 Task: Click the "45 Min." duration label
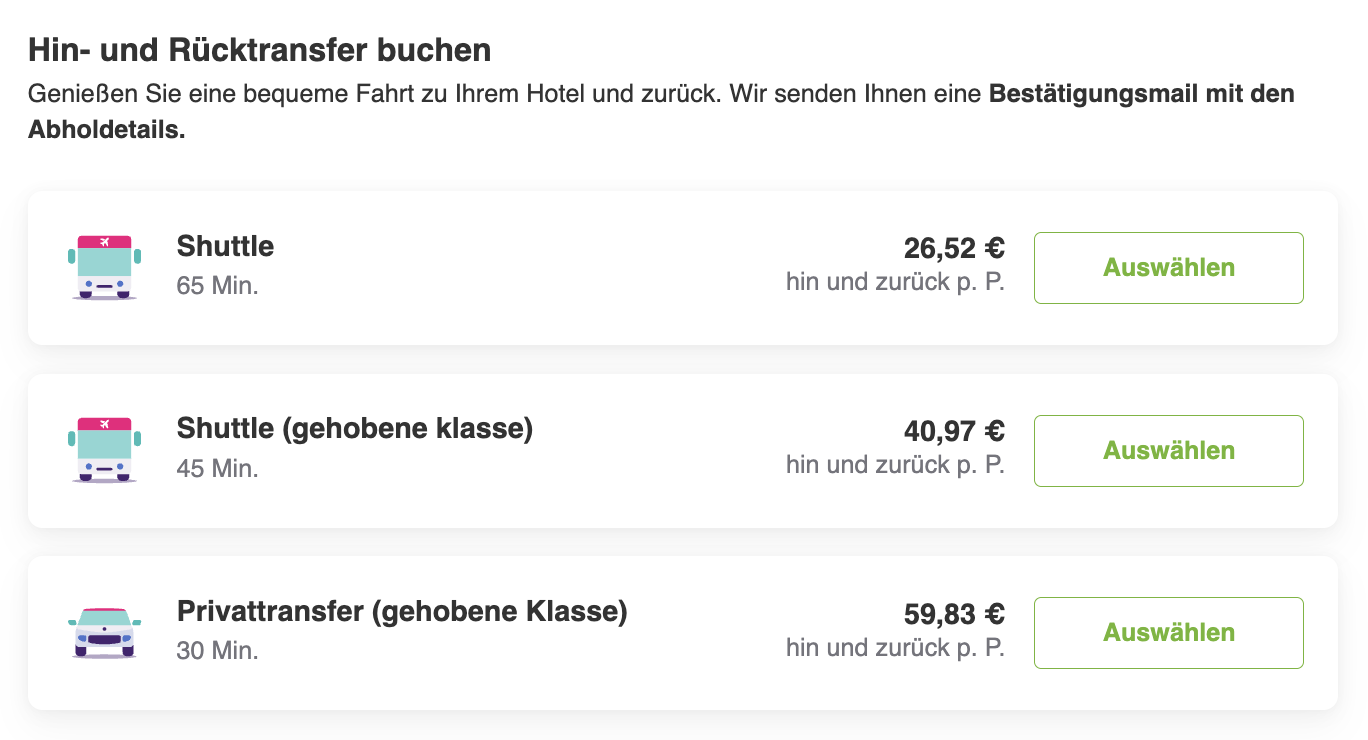217,468
